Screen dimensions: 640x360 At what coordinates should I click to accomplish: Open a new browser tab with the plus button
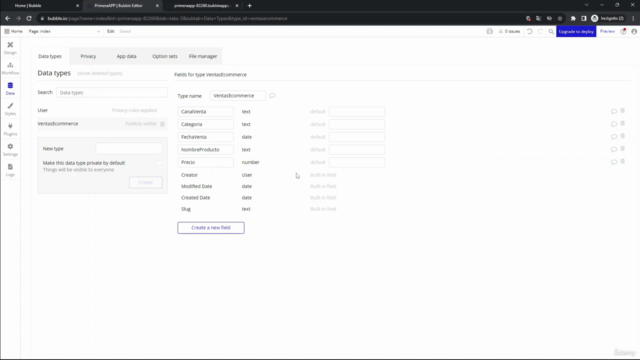[249, 6]
